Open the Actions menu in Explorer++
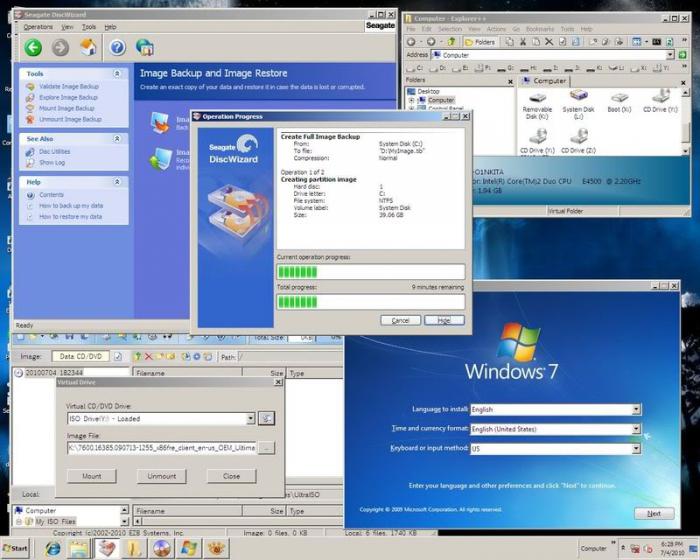This screenshot has width=700, height=560. tap(496, 29)
